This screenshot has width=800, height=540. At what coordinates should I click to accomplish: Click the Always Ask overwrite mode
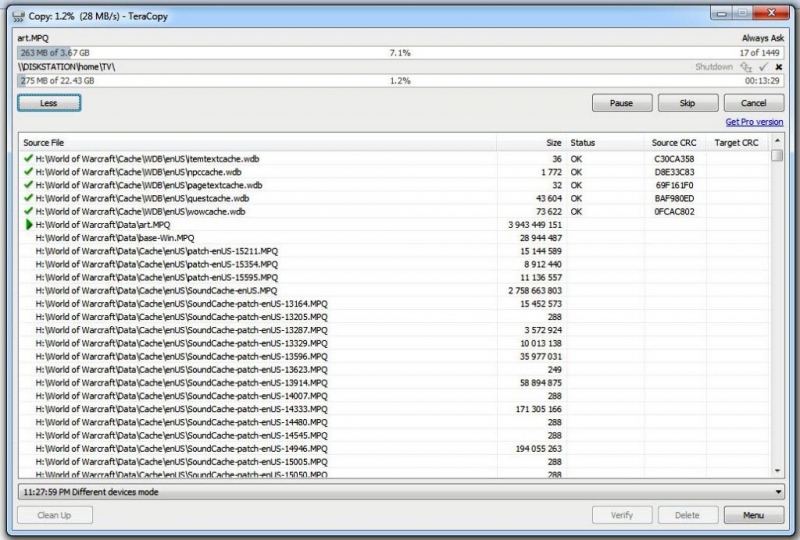point(763,38)
